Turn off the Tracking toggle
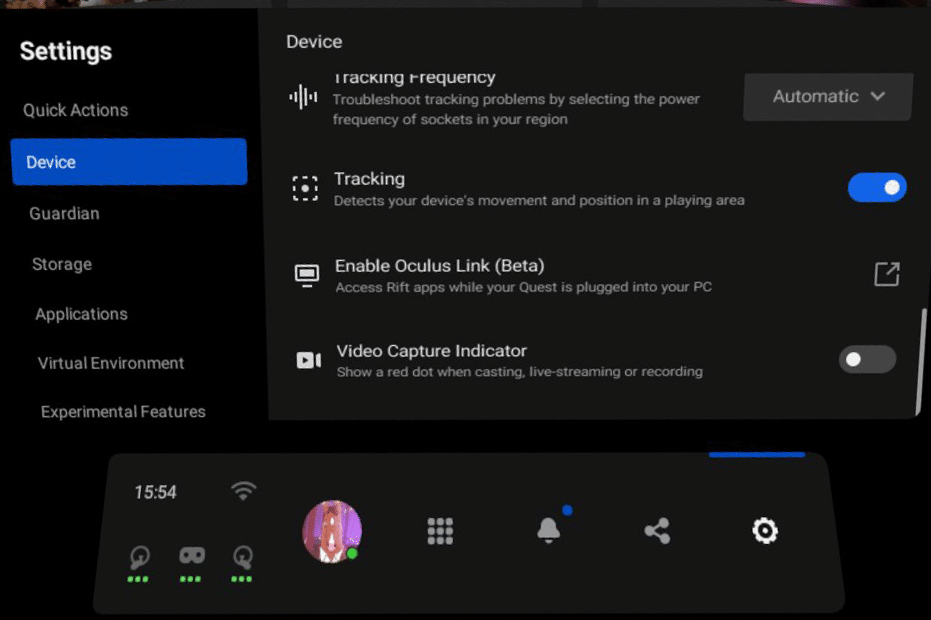The width and height of the screenshot is (931, 620). pos(877,188)
